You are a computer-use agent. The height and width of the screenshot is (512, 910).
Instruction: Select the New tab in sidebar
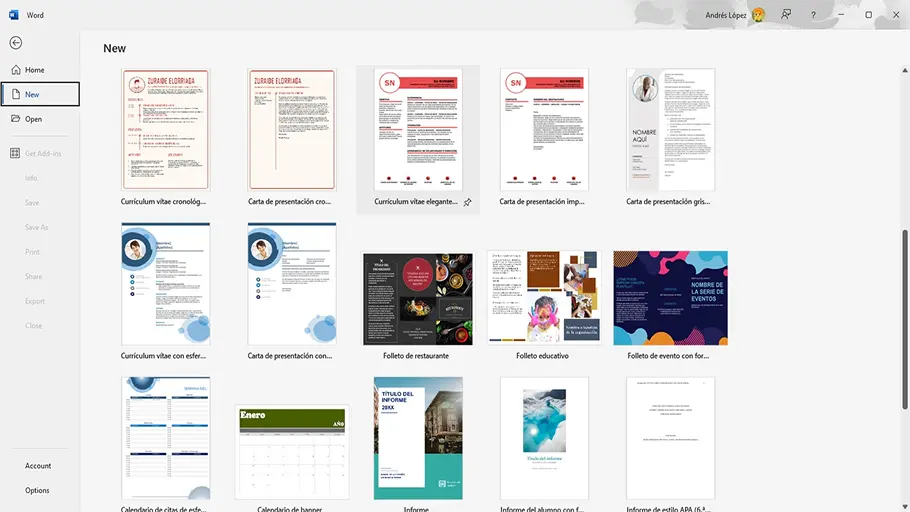pos(40,95)
